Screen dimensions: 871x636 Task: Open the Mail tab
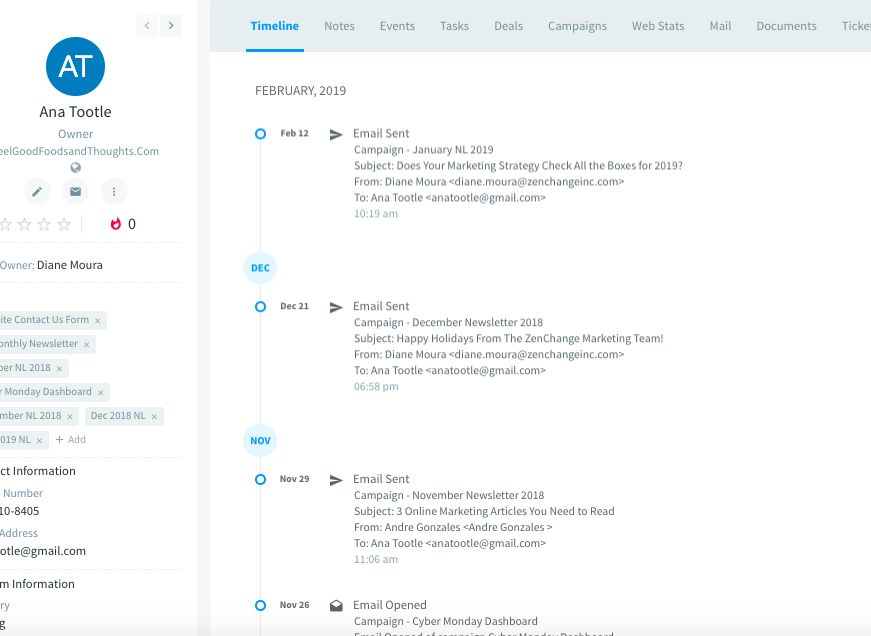click(720, 26)
